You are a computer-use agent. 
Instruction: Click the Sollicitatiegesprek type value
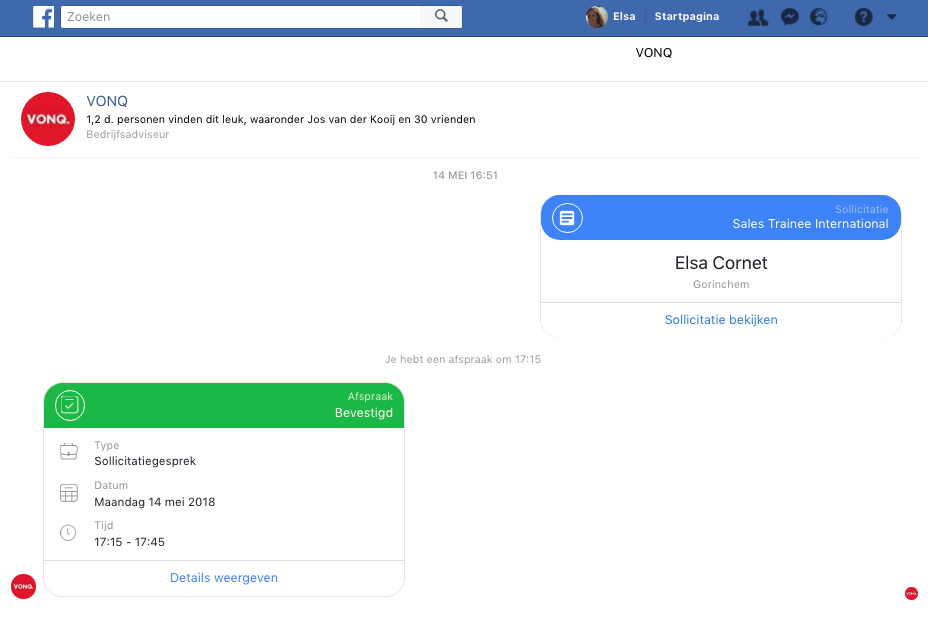click(x=145, y=461)
